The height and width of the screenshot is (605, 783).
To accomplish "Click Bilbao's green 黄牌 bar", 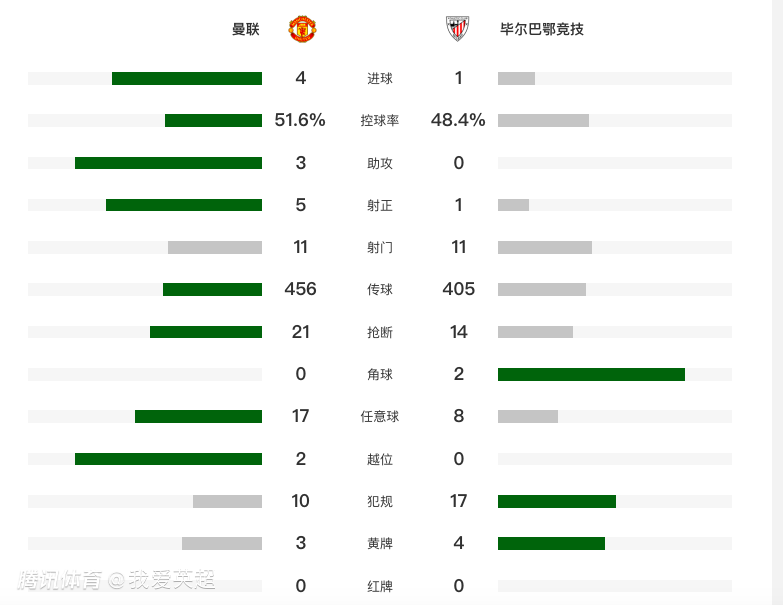I will pyautogui.click(x=551, y=543).
